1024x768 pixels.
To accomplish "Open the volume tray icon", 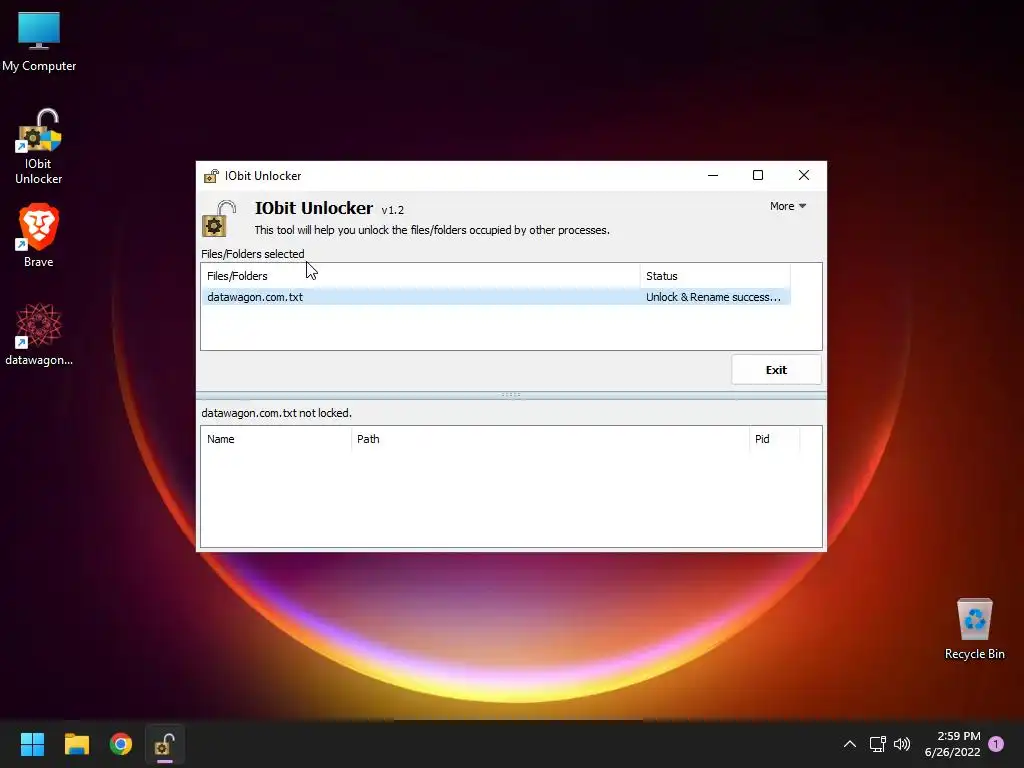I will tap(902, 744).
